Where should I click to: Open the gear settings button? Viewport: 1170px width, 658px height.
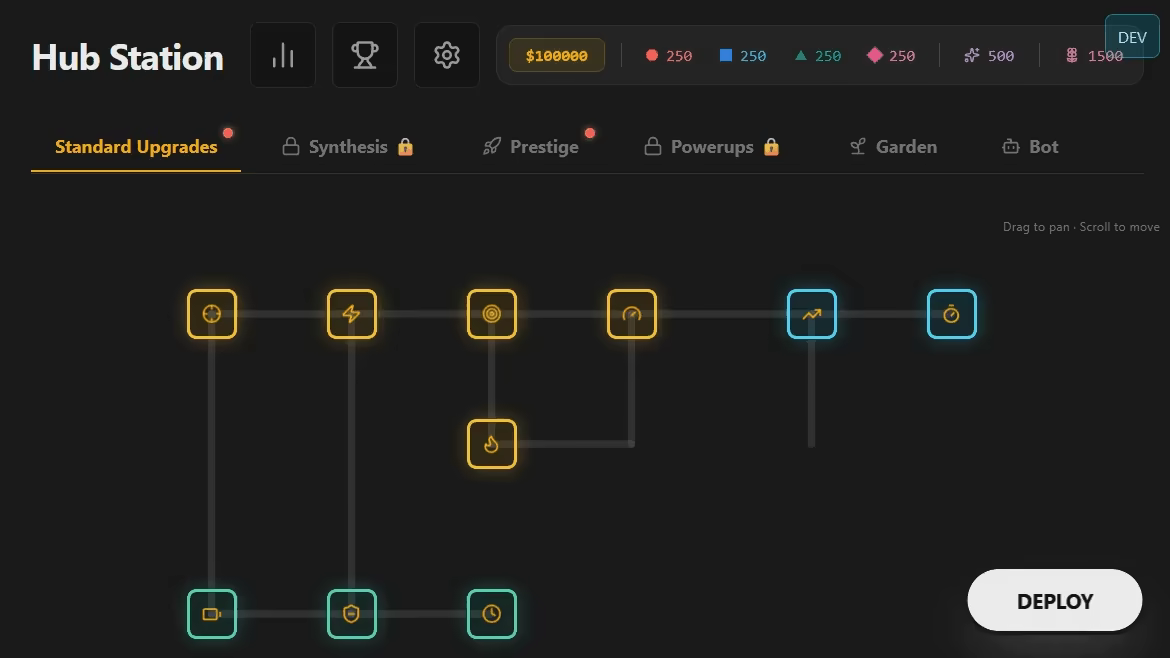447,55
